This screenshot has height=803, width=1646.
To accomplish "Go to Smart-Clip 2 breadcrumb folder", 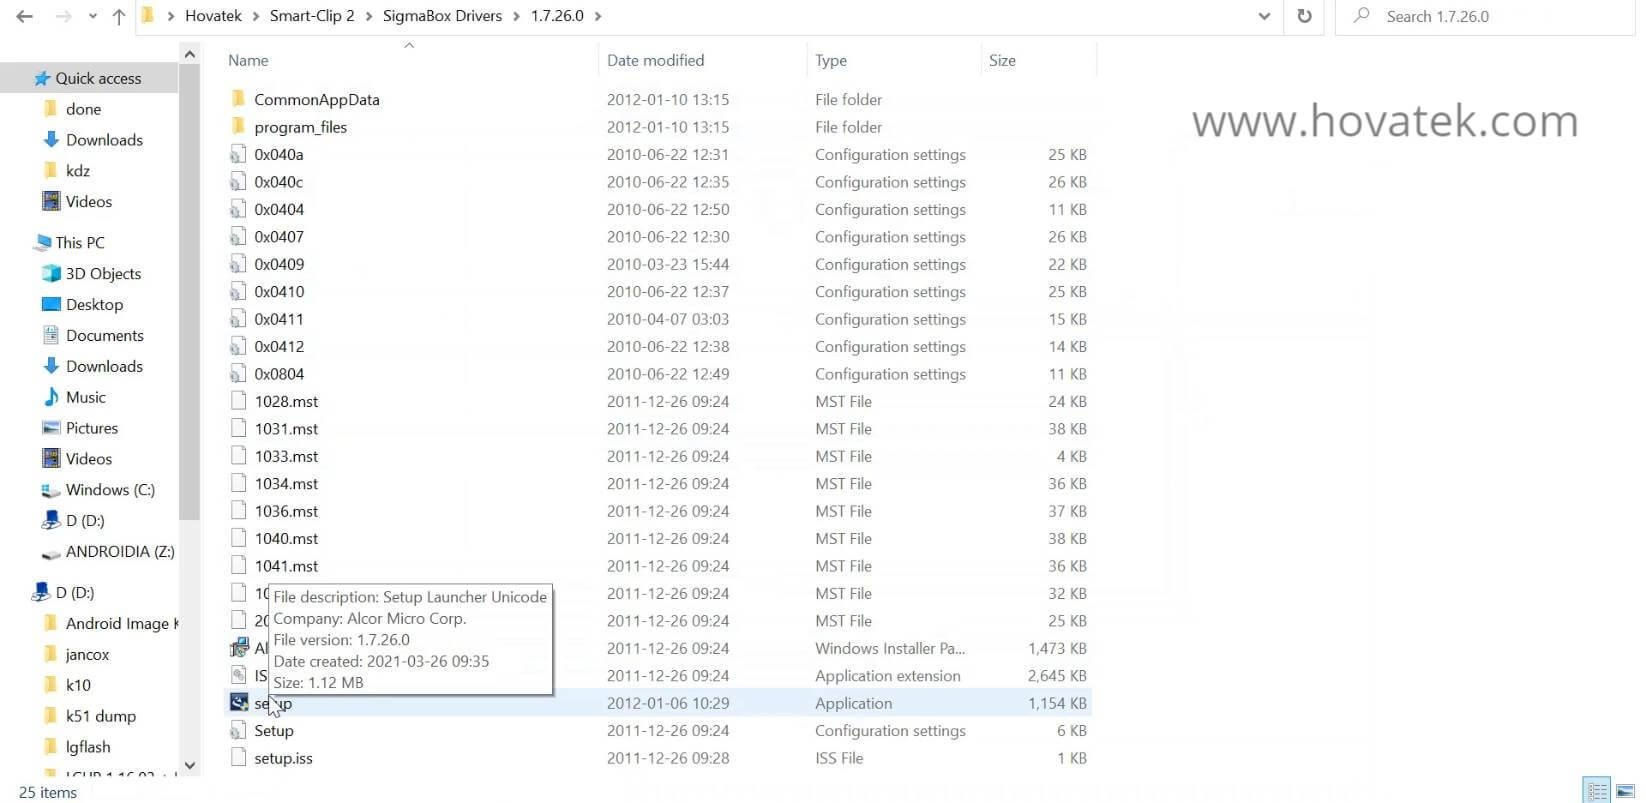I will (x=312, y=16).
